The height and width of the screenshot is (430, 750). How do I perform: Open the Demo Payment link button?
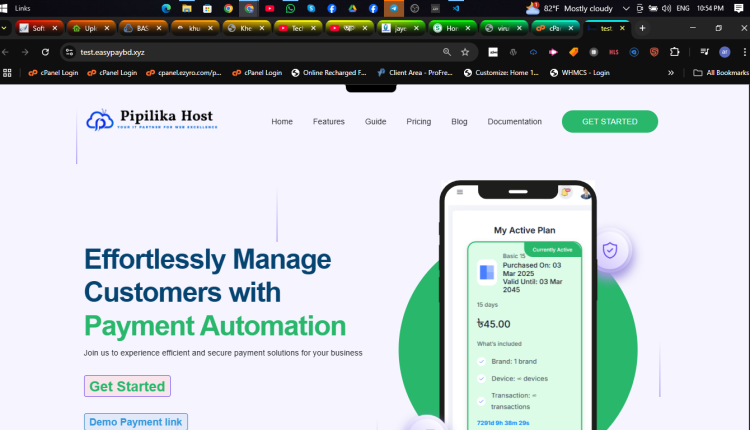click(136, 422)
